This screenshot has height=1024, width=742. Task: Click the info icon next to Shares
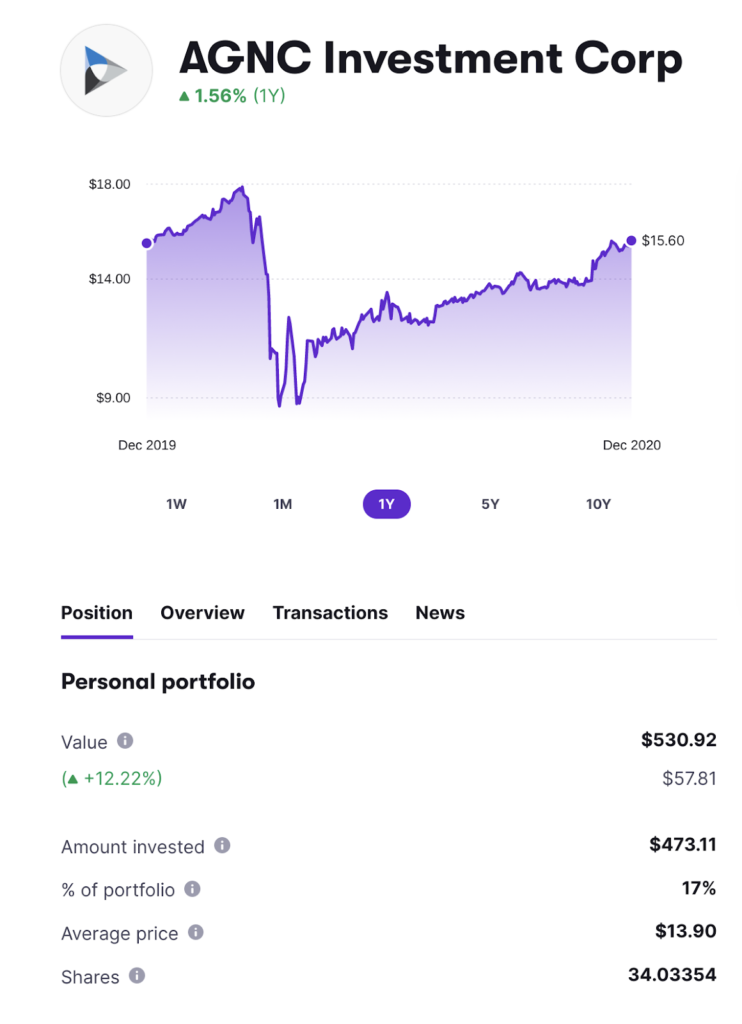click(x=137, y=975)
